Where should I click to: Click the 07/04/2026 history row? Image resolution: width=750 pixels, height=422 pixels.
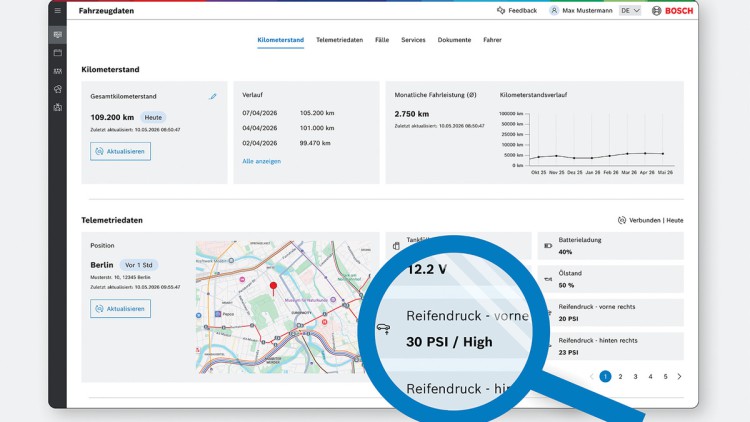coord(288,113)
